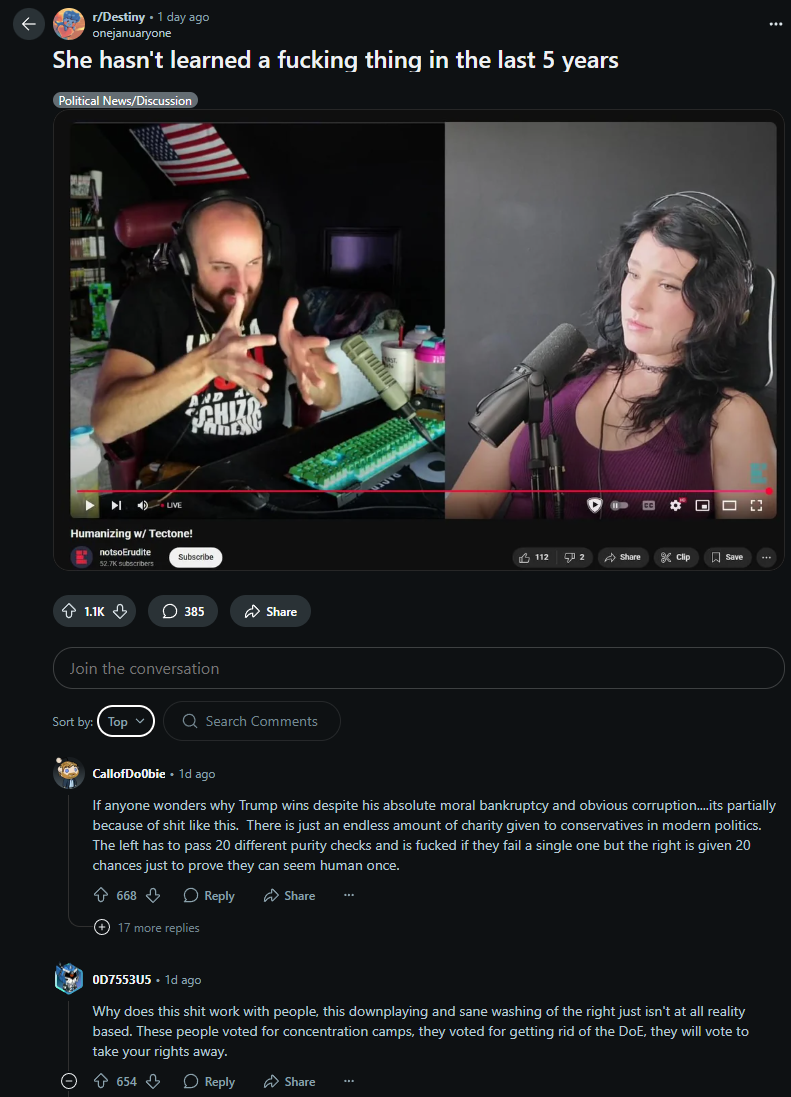Upvote CallofDo0bie's comment

[x=101, y=896]
